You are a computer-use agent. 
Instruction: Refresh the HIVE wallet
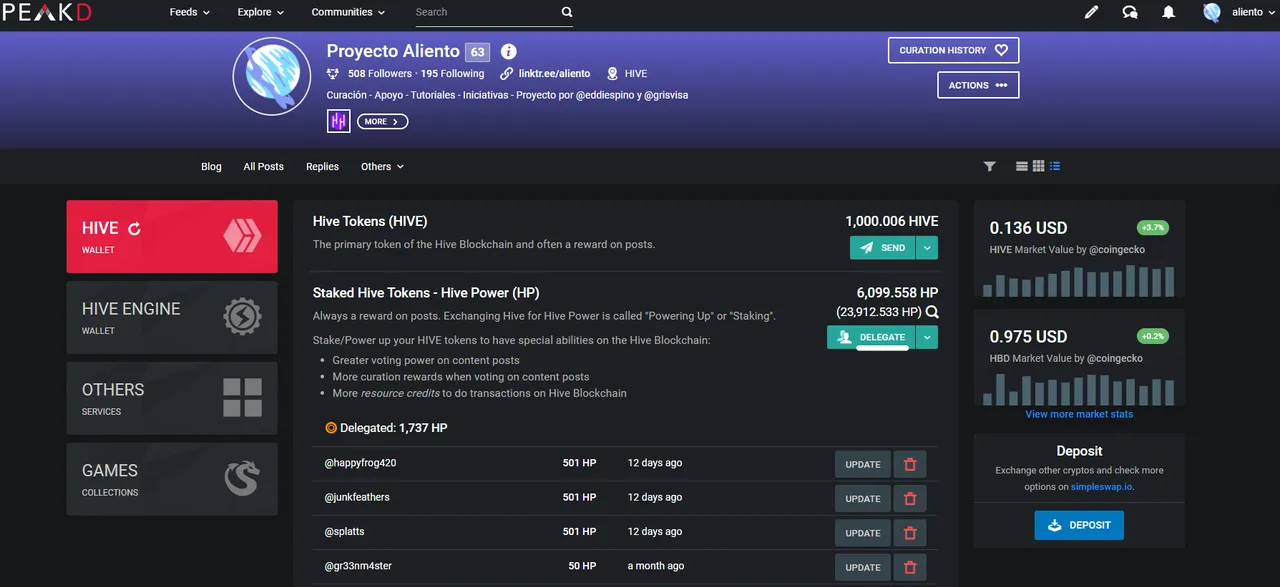coord(134,228)
